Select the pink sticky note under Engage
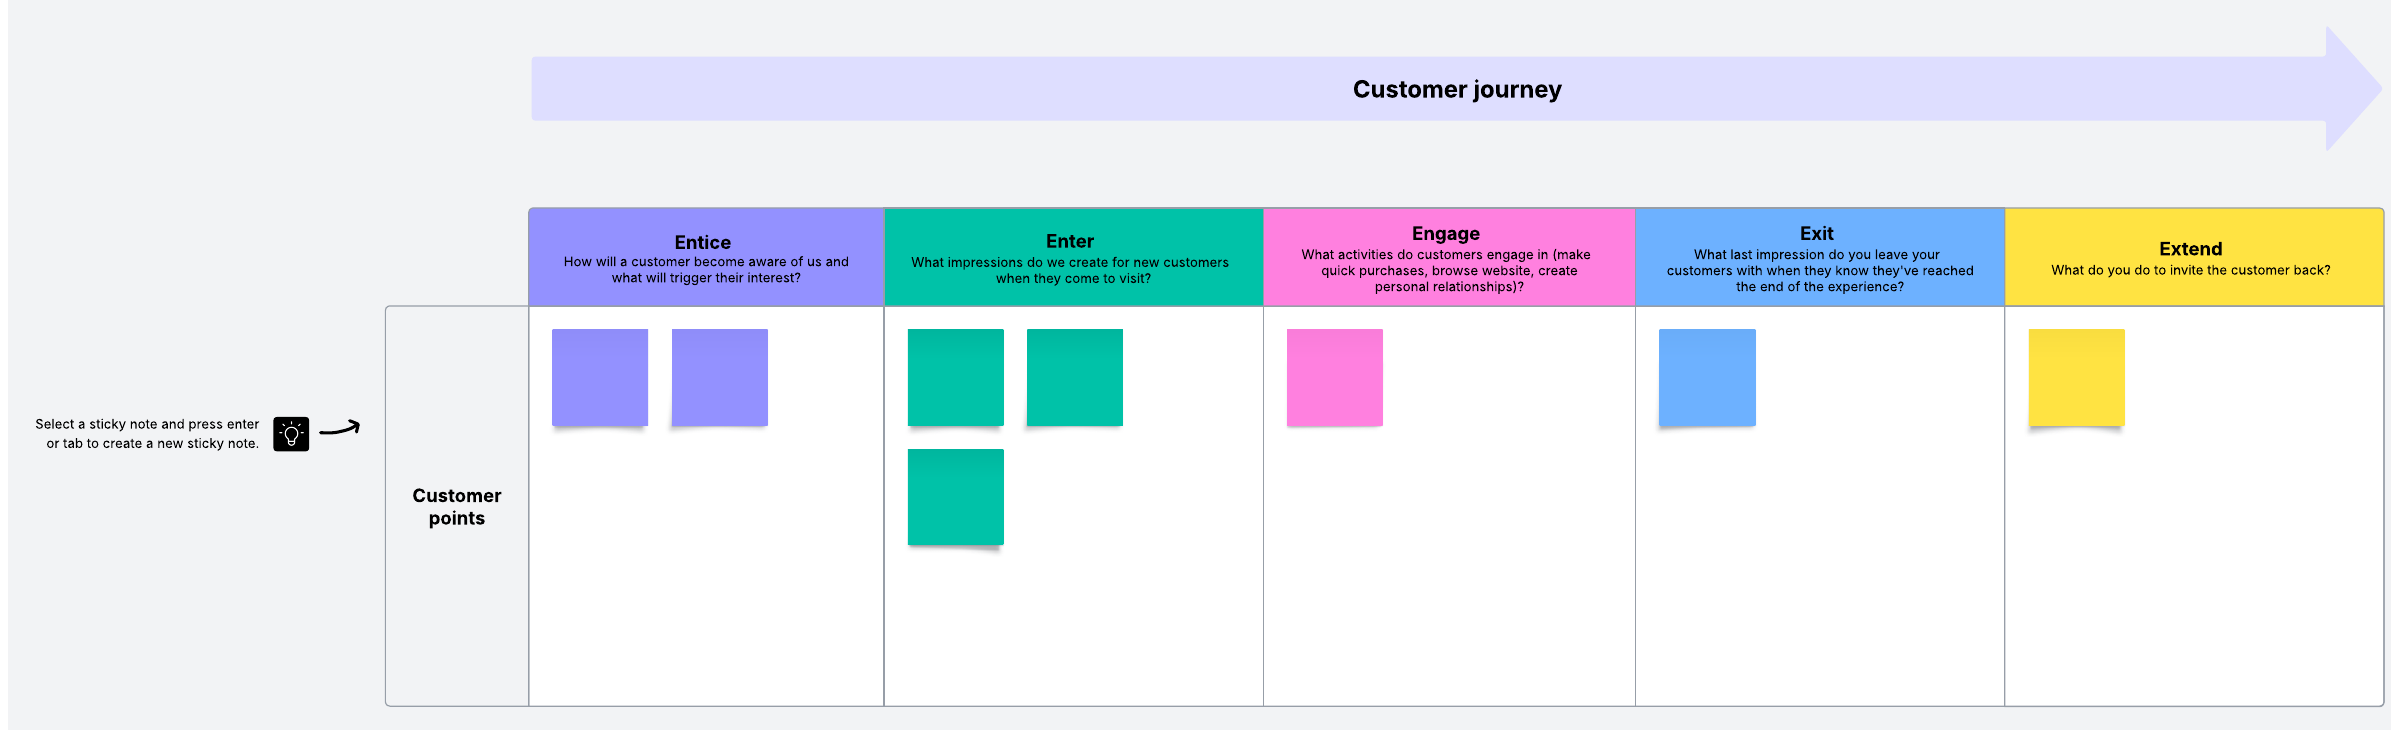2400x730 pixels. (1334, 377)
